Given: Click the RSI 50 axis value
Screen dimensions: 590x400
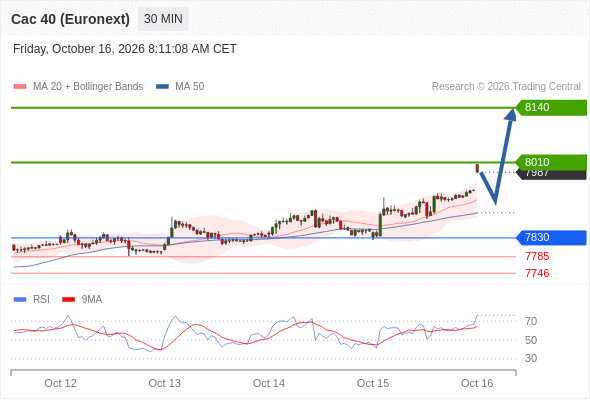Looking at the screenshot, I should [531, 340].
